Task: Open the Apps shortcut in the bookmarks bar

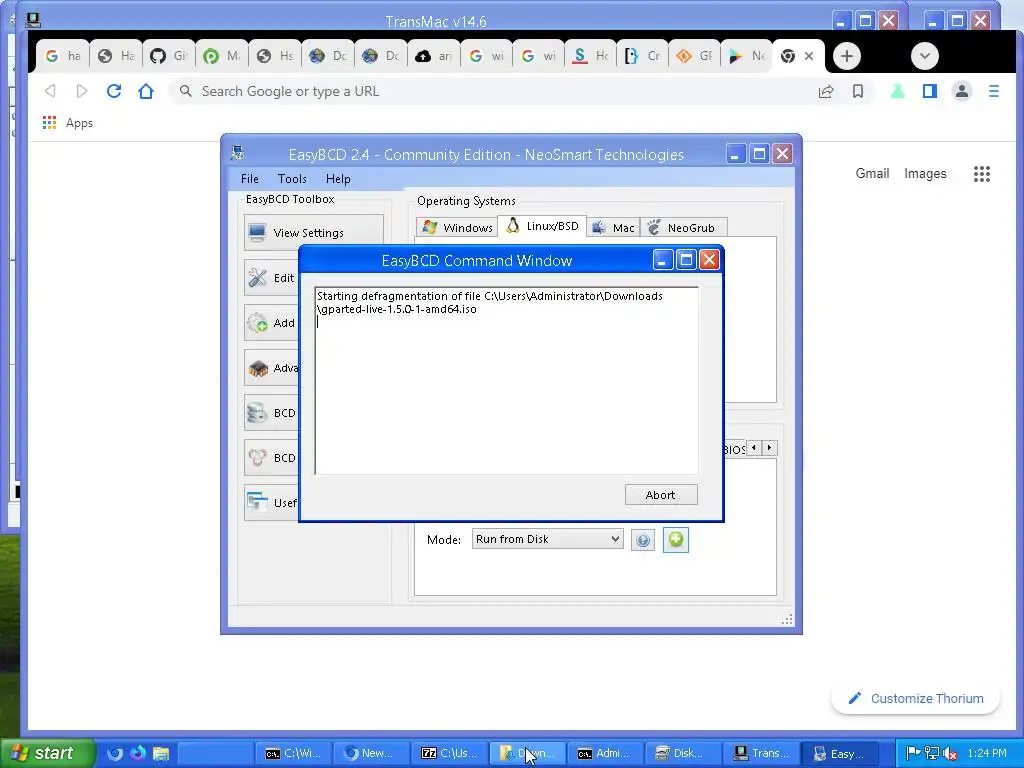Action: pos(68,123)
